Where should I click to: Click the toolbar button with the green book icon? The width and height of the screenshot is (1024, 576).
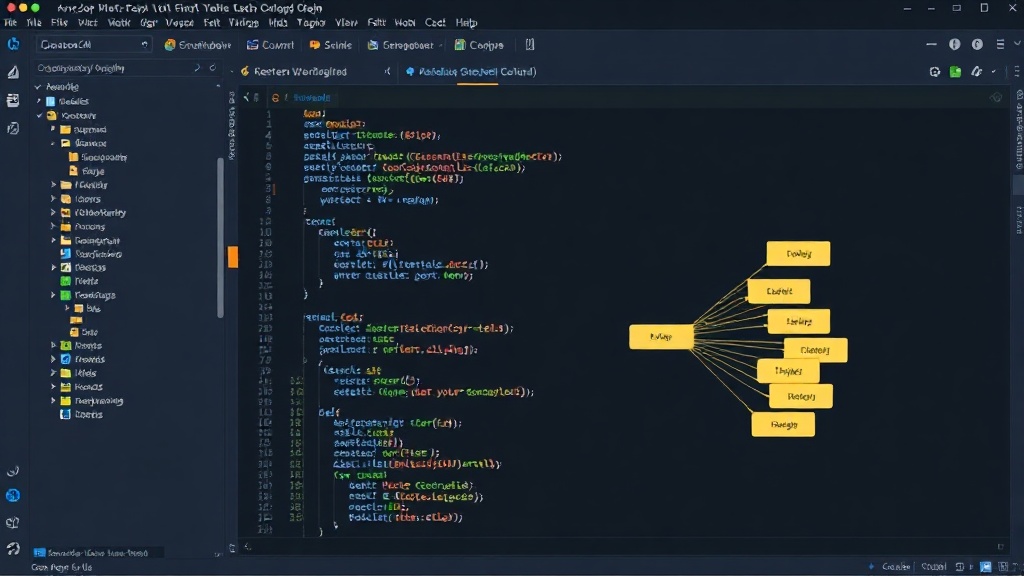pyautogui.click(x=479, y=45)
